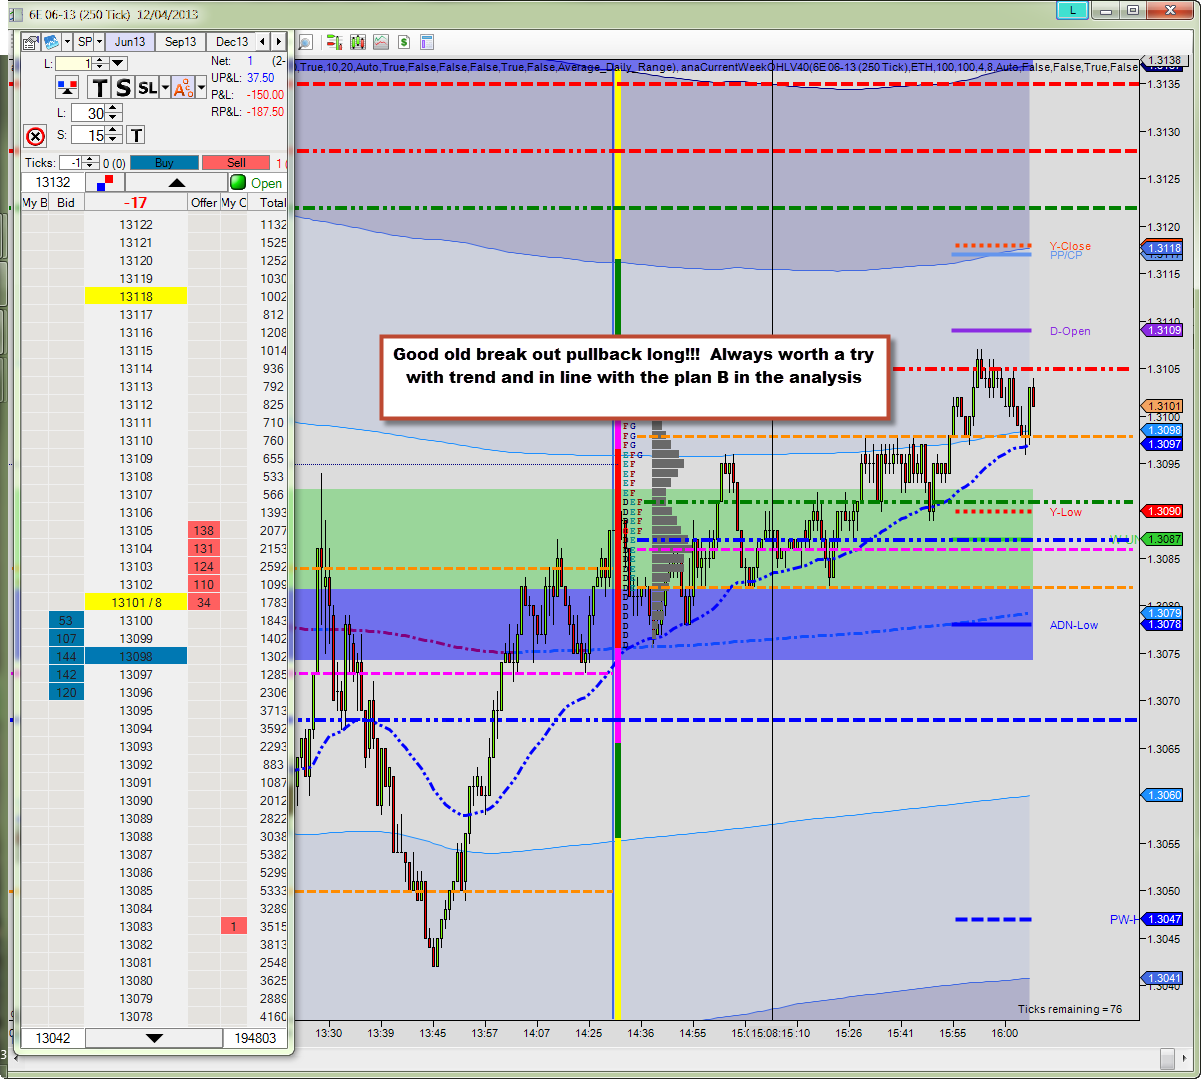This screenshot has width=1201, height=1079.
Task: Click the red Sell button
Action: click(236, 162)
